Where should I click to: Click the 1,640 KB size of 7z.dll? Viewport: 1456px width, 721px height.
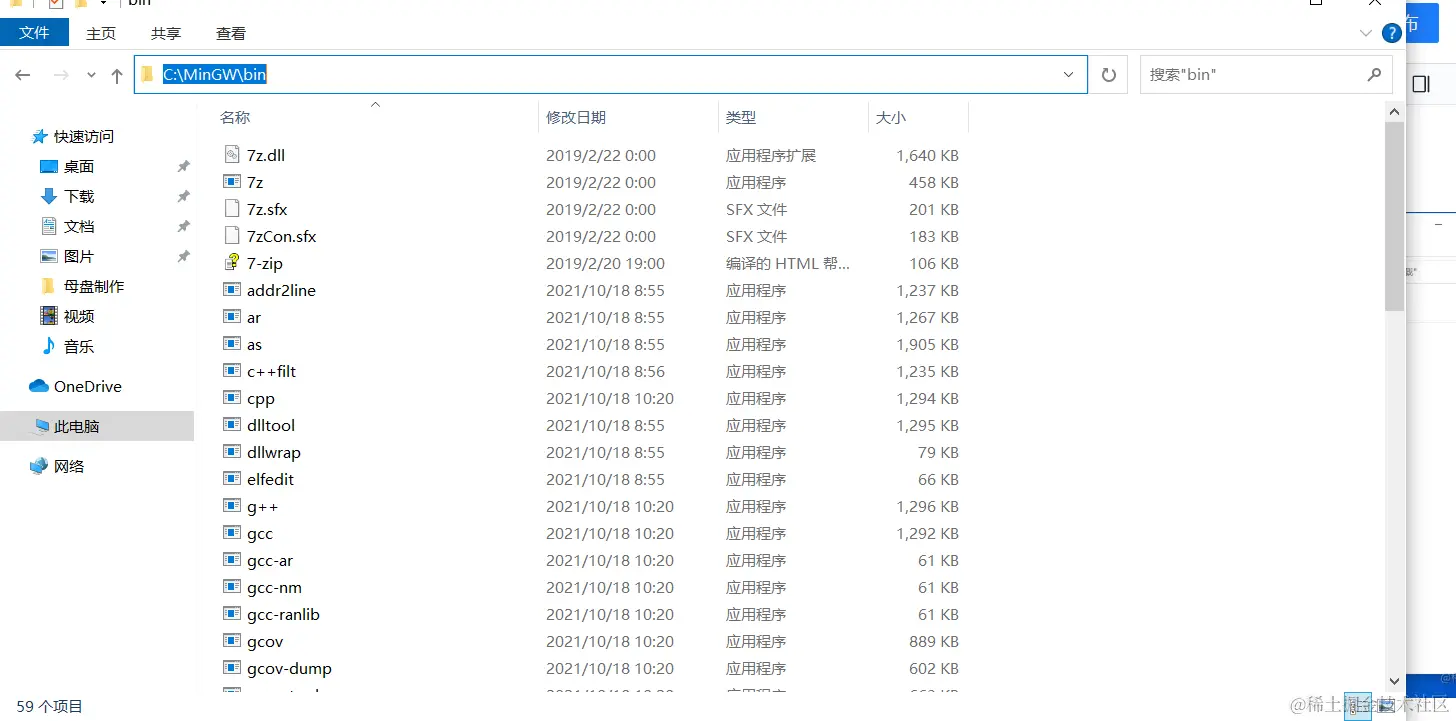(x=928, y=155)
